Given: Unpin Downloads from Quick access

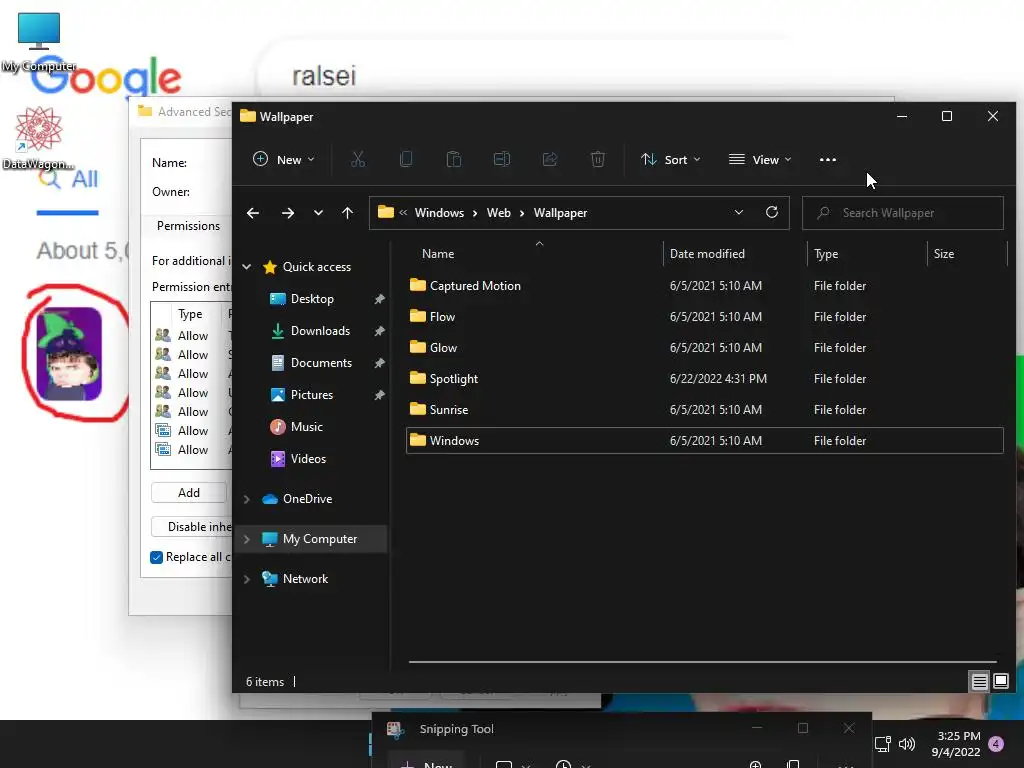Looking at the screenshot, I should coord(379,331).
